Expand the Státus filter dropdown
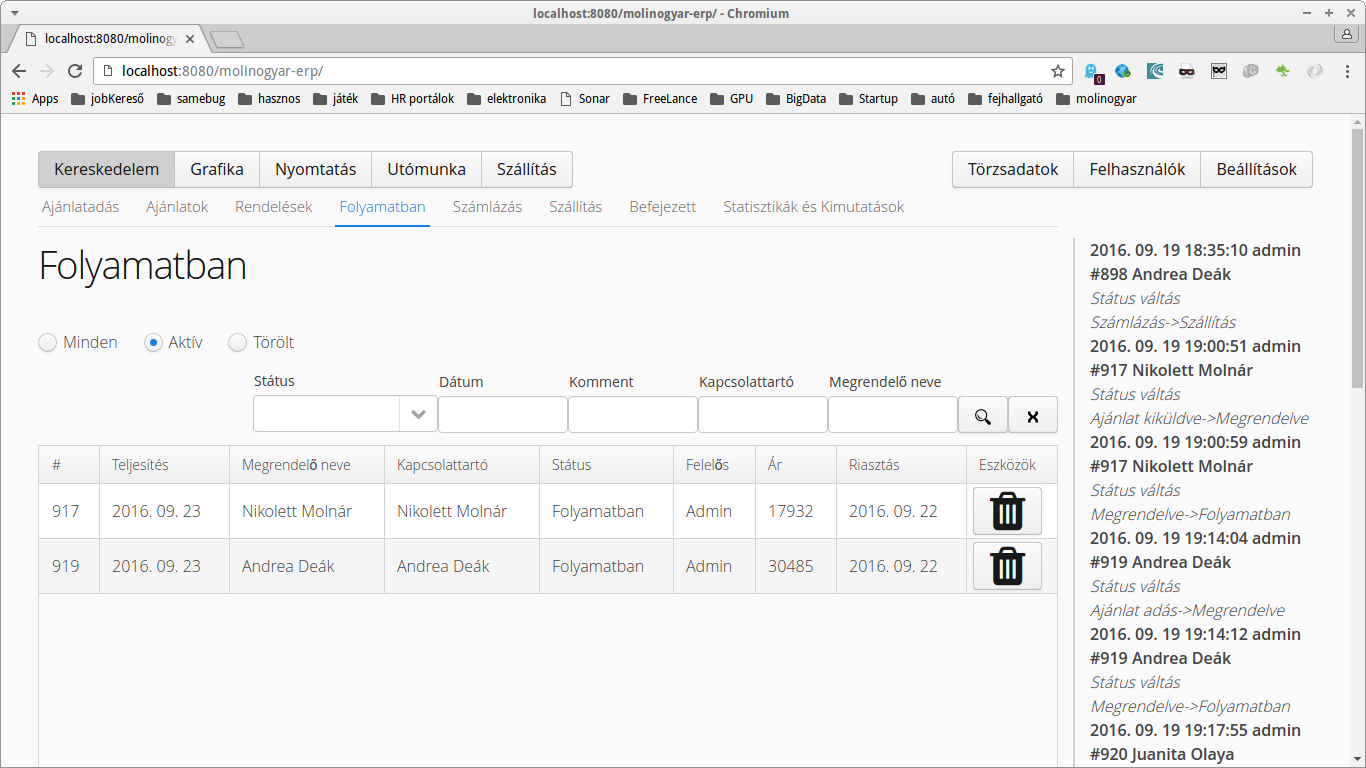 418,414
